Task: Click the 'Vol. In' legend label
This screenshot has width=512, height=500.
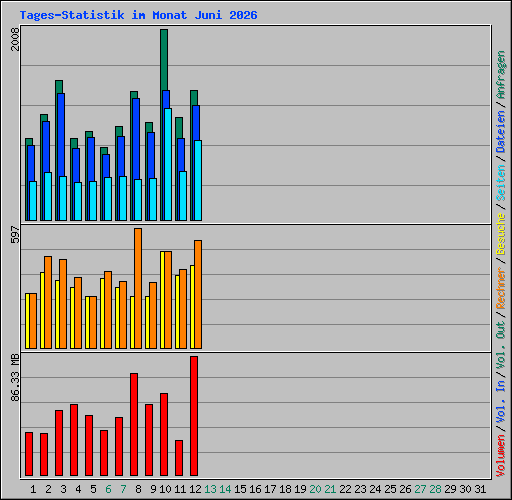Action: tap(501, 402)
